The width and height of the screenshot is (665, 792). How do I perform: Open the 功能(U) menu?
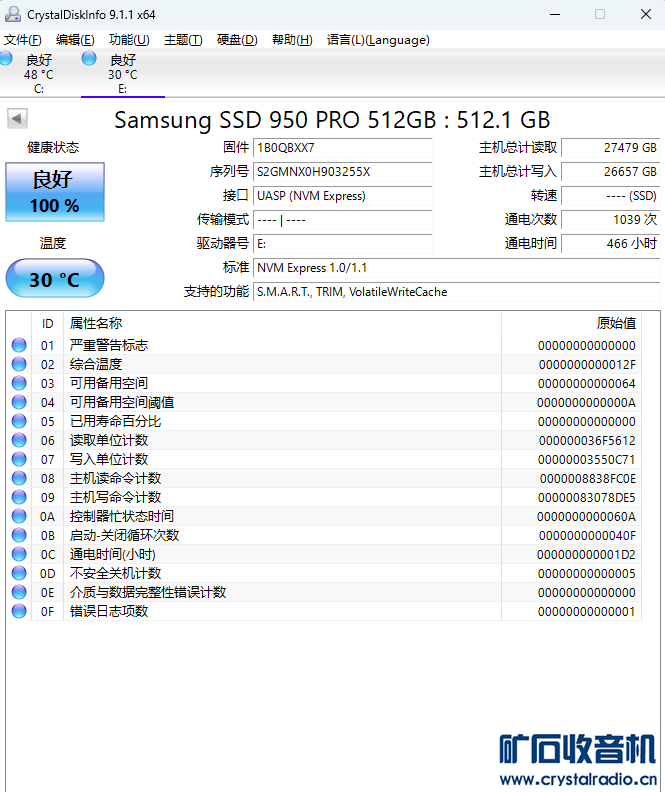(x=129, y=40)
